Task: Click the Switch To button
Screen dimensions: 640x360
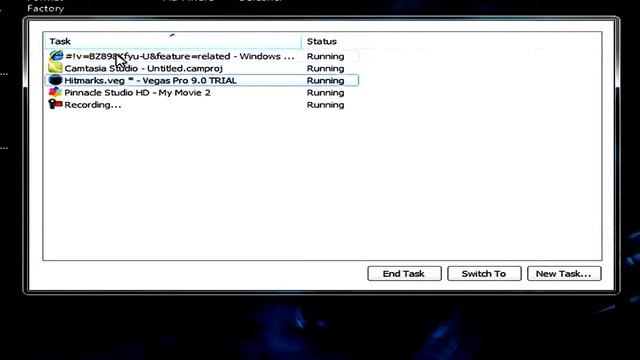Action: point(484,273)
